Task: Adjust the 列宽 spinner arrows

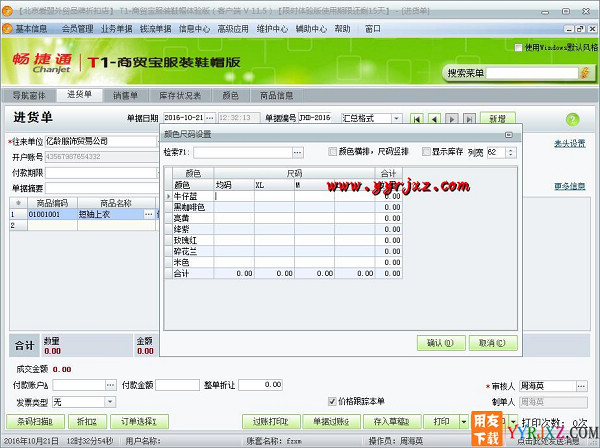Action: (511, 152)
